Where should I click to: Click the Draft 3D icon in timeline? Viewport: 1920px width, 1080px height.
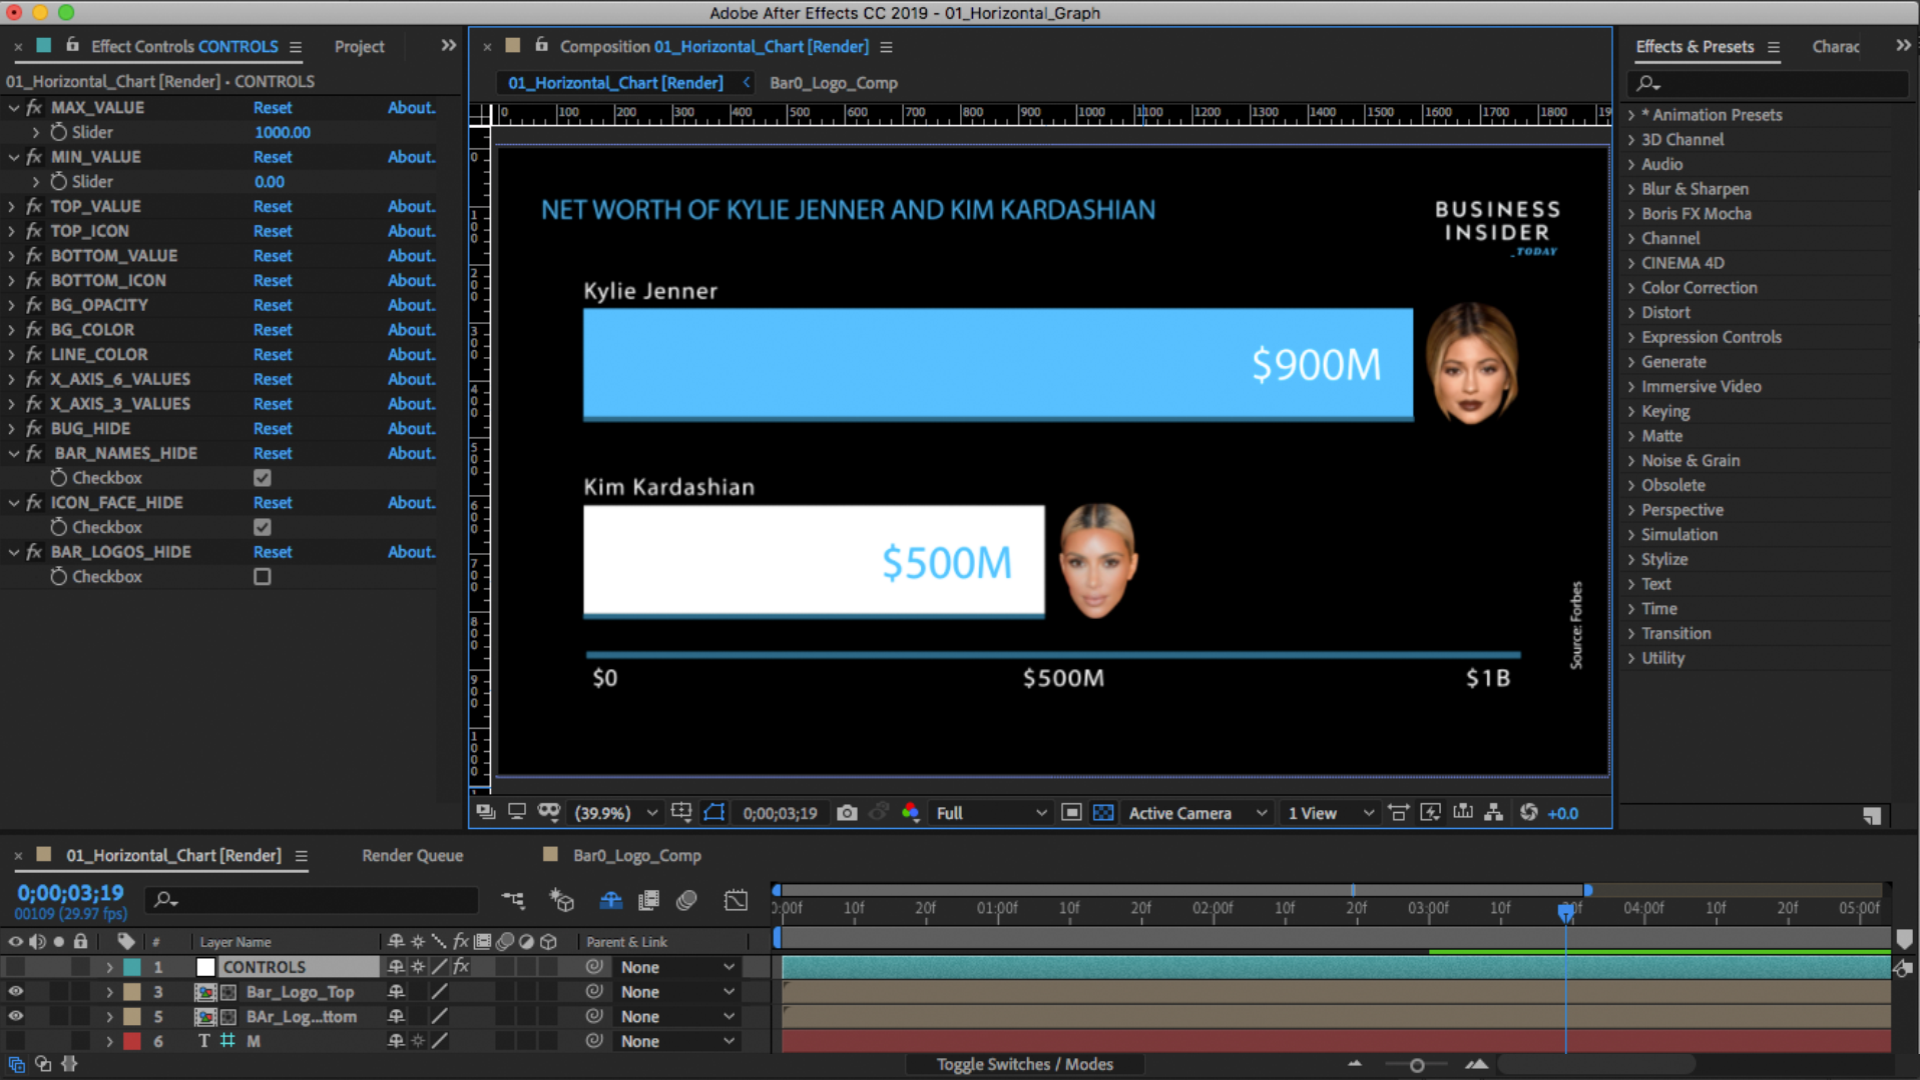click(x=562, y=900)
